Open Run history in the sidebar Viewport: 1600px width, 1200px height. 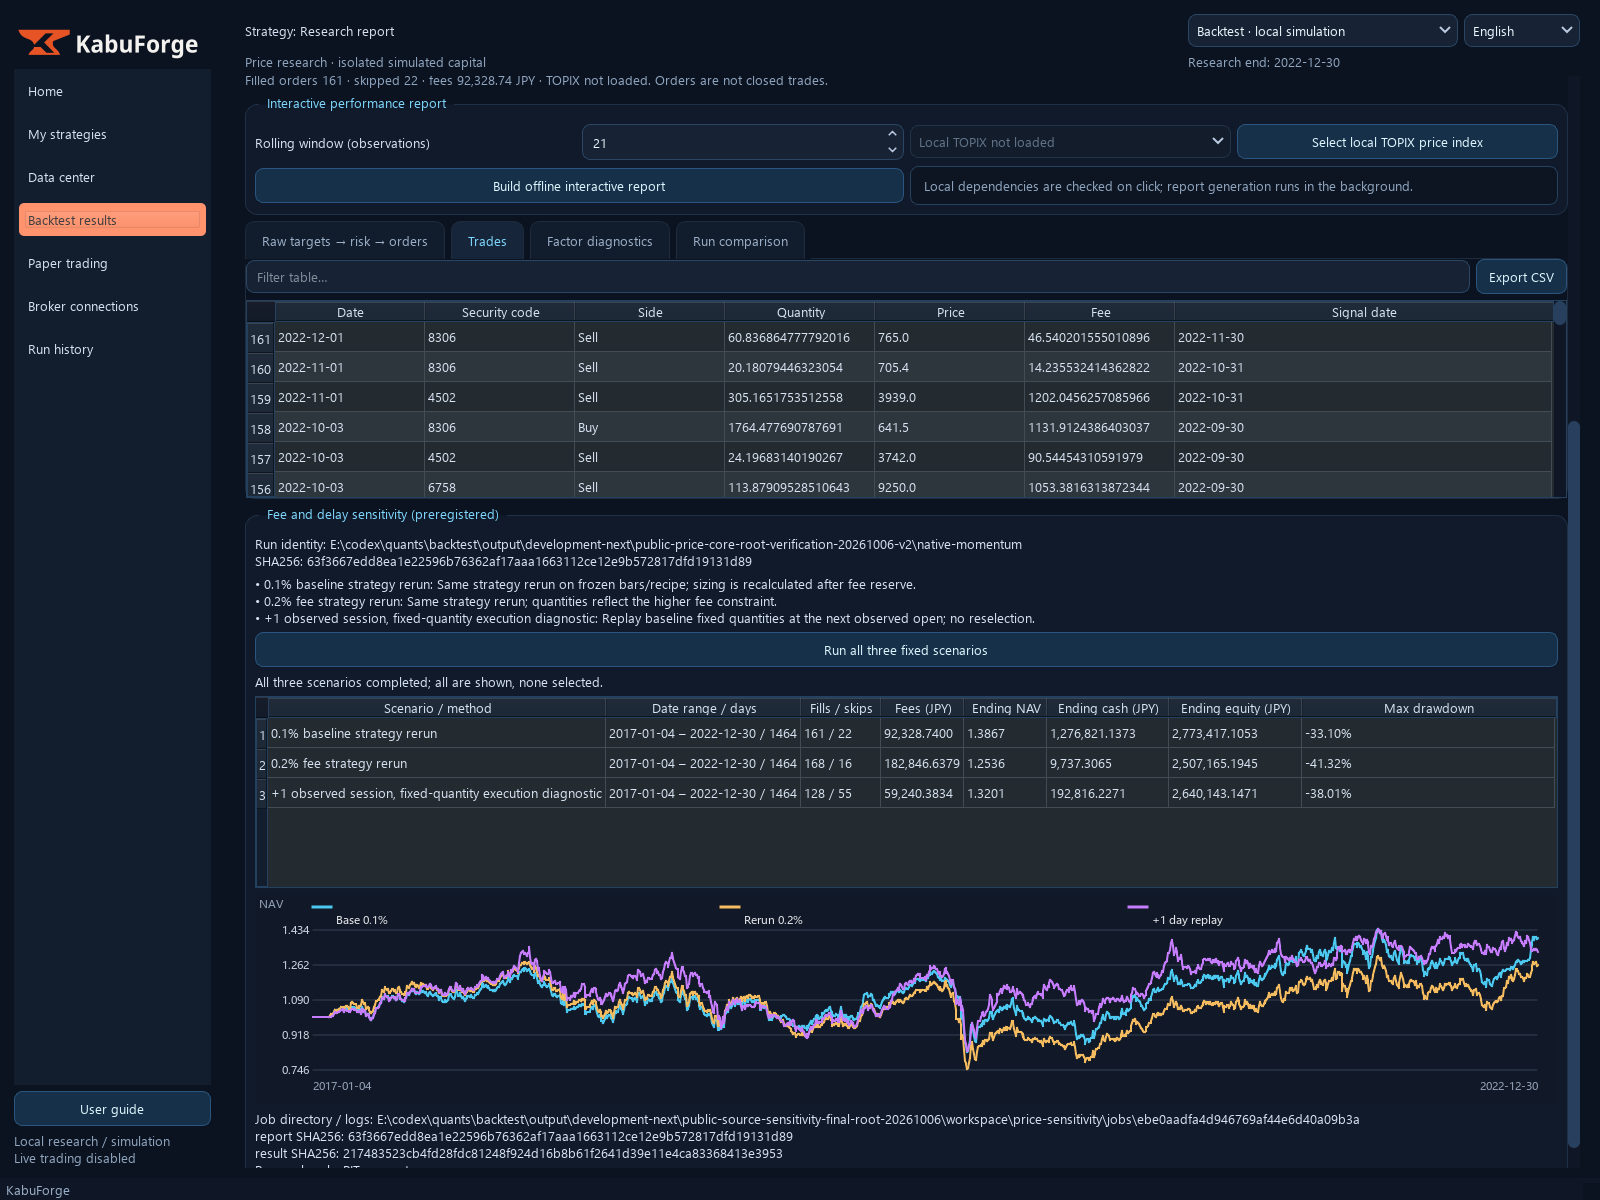click(112, 349)
